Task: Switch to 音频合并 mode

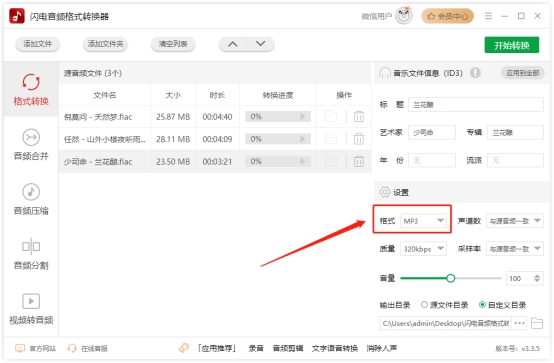Action: (x=31, y=144)
